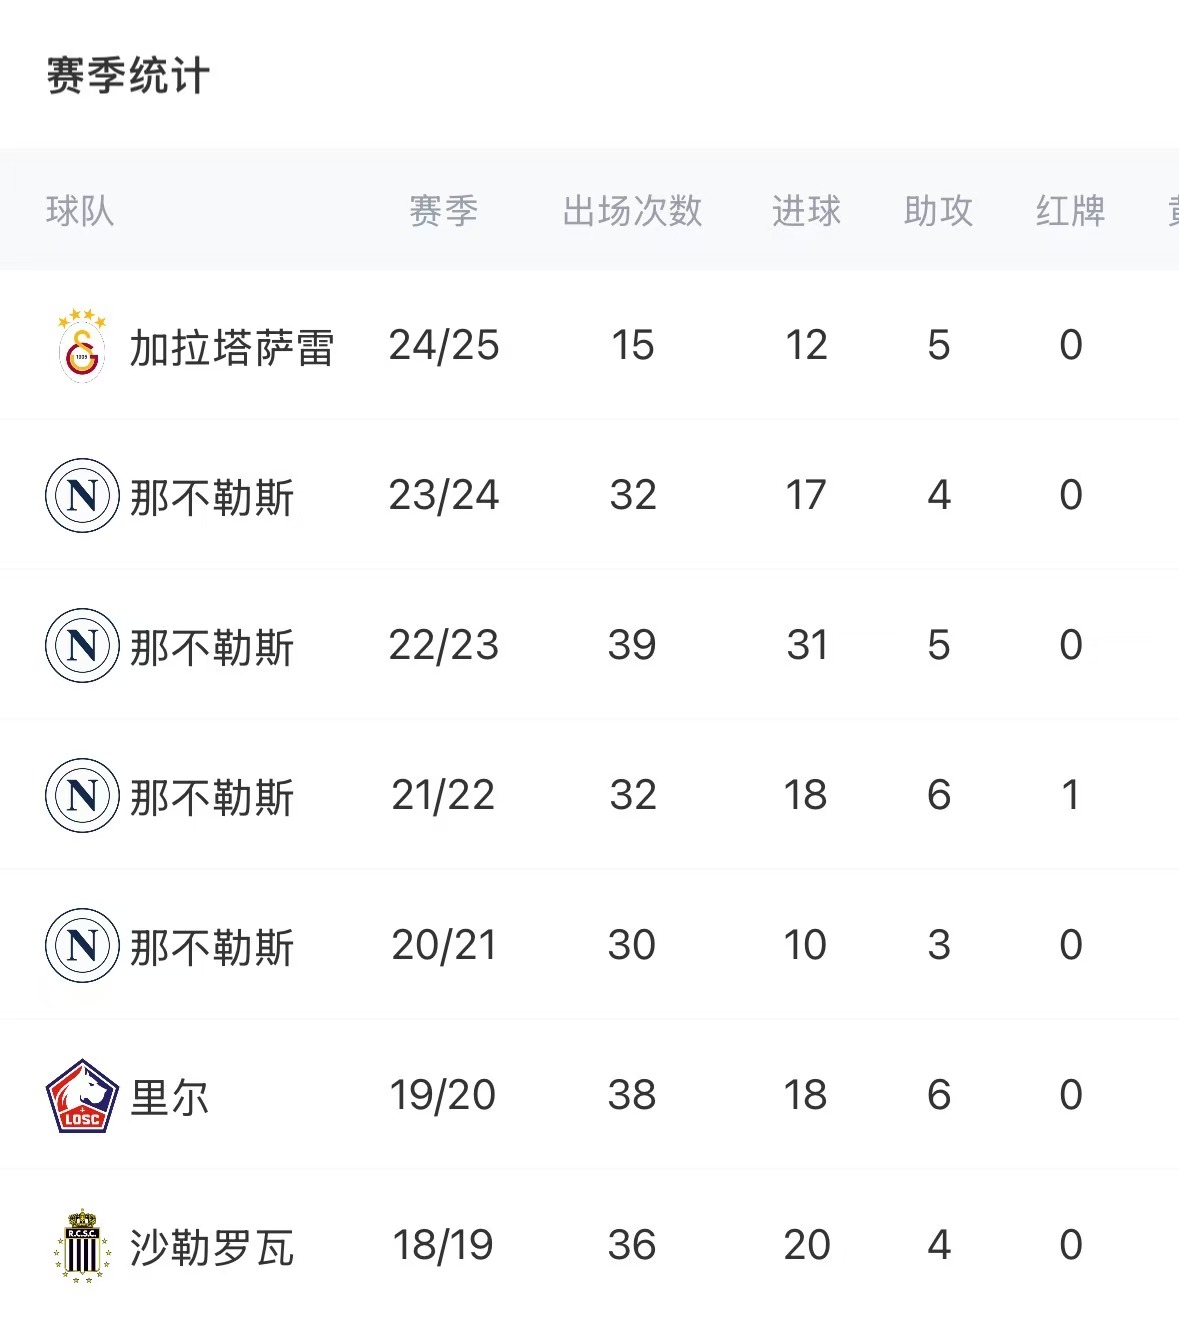Open the 里尔 team name link
1179x1318 pixels.
click(169, 1097)
